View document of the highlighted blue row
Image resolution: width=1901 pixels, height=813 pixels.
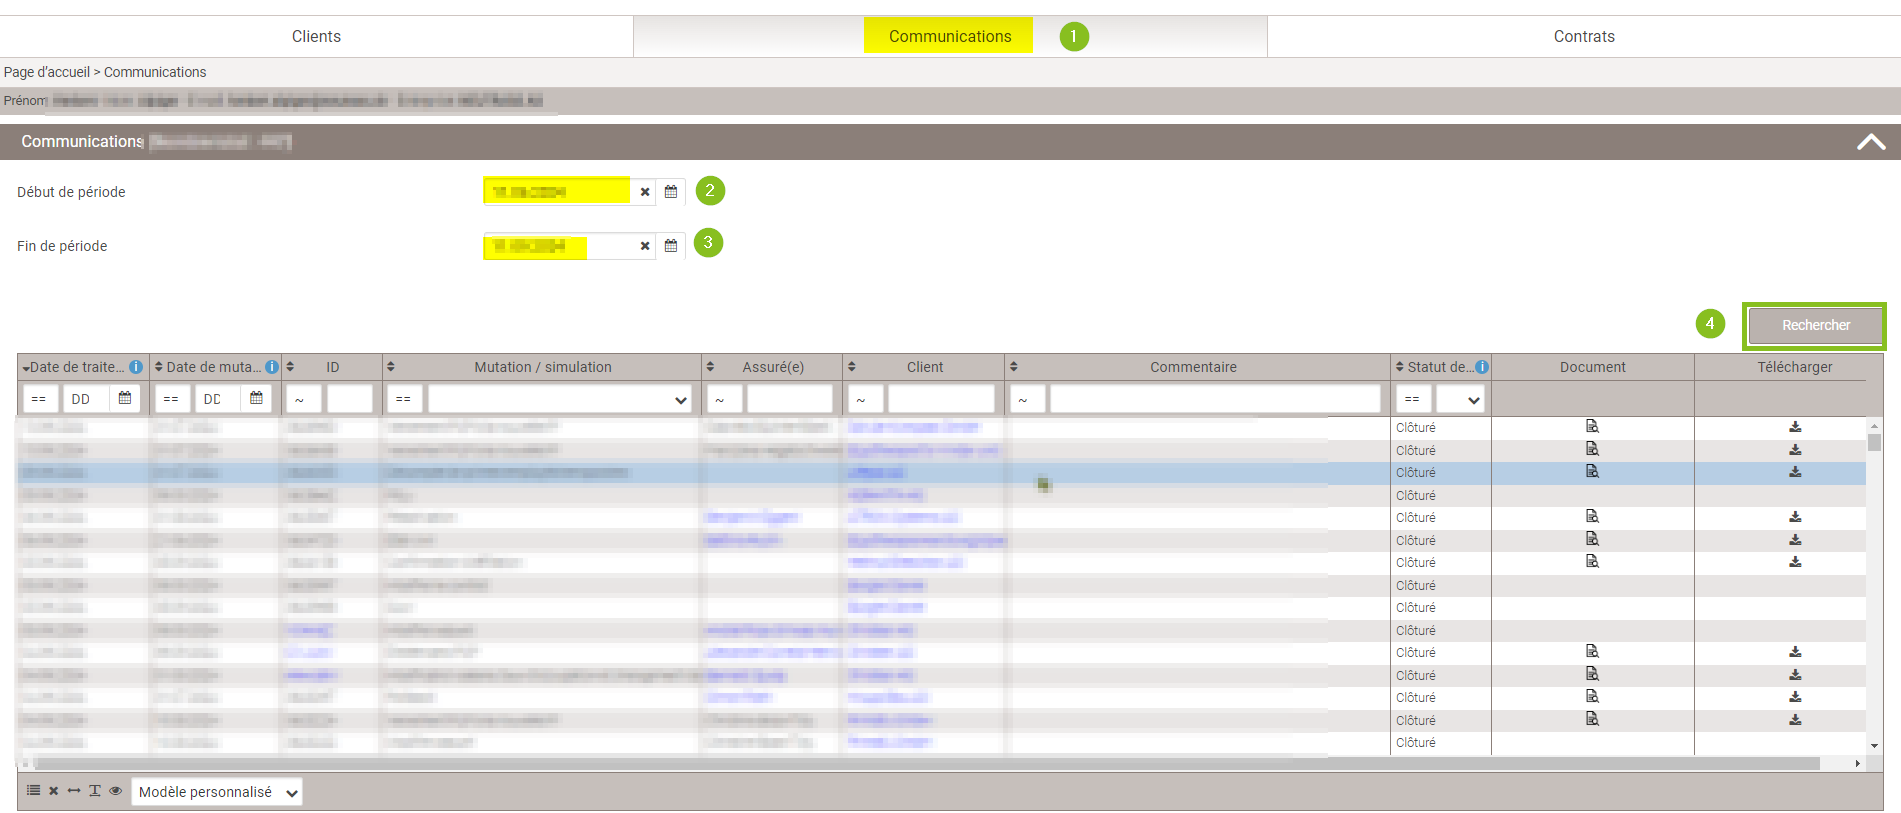(1592, 471)
